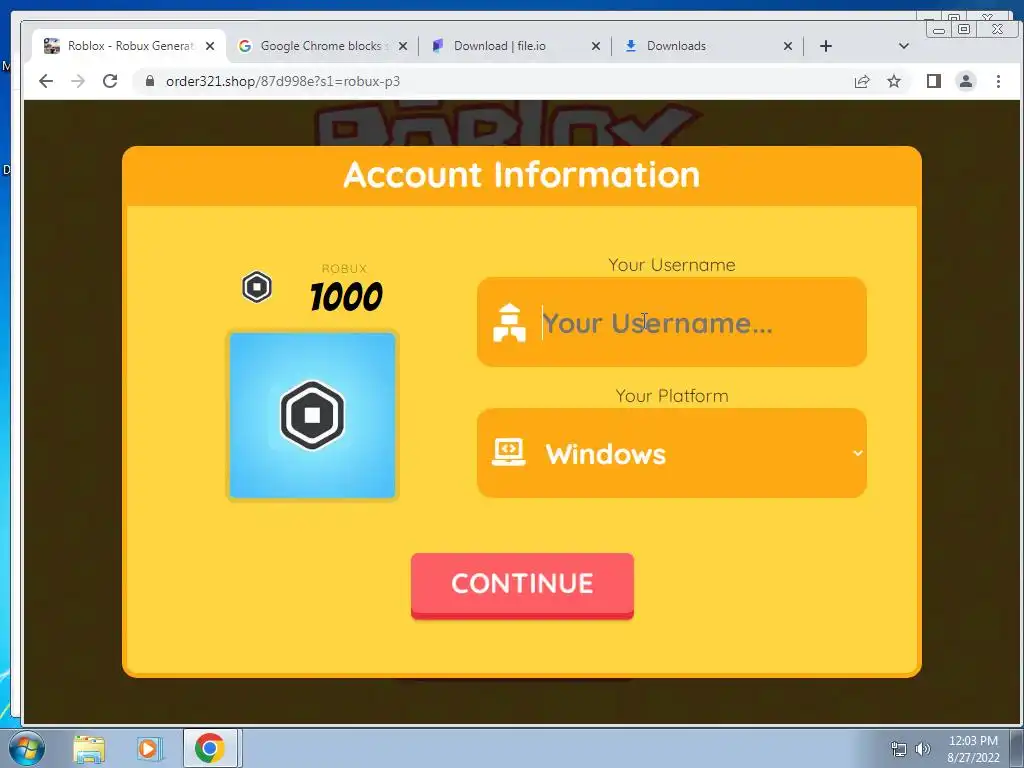
Task: Click the 1000 Robux amount text
Action: 346,297
